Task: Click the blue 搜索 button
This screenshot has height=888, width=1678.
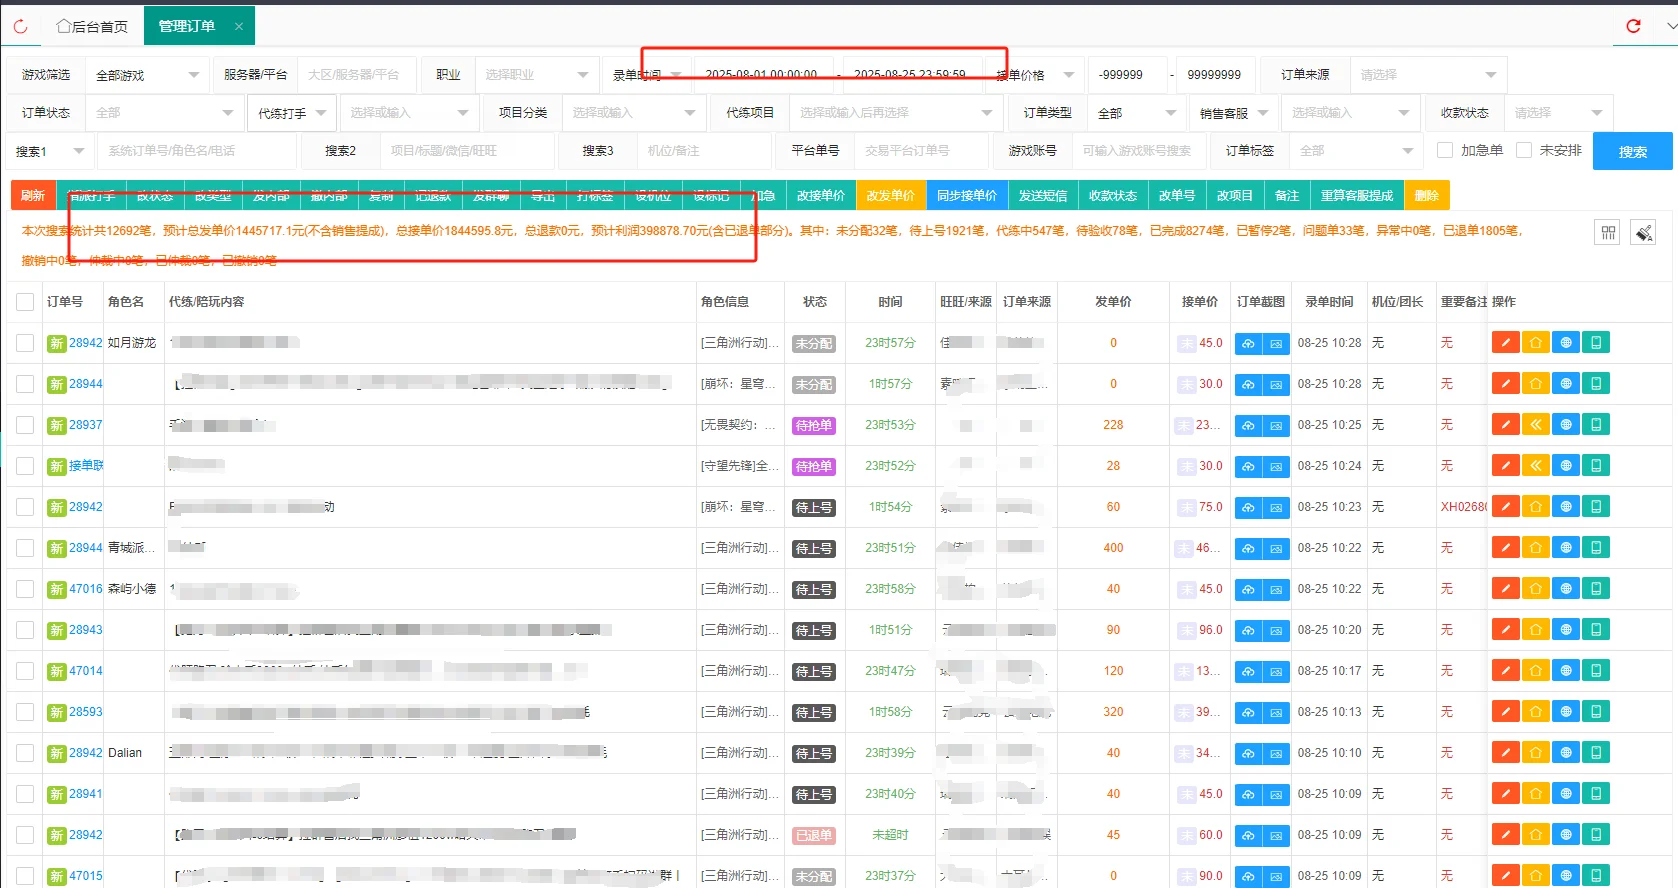Action: coord(1633,151)
